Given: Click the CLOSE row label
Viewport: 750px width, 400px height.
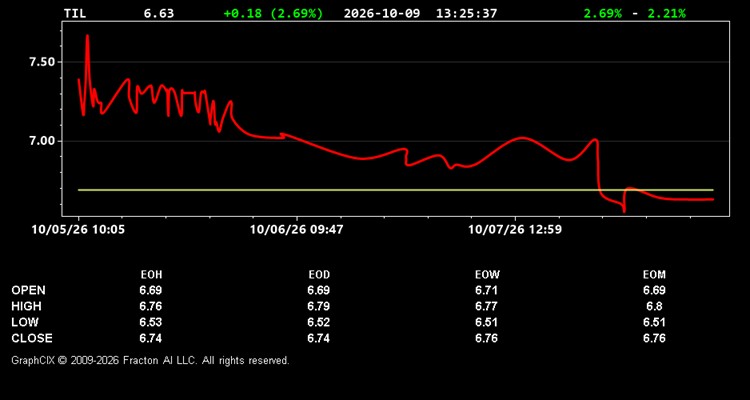Looking at the screenshot, I should click(x=32, y=338).
